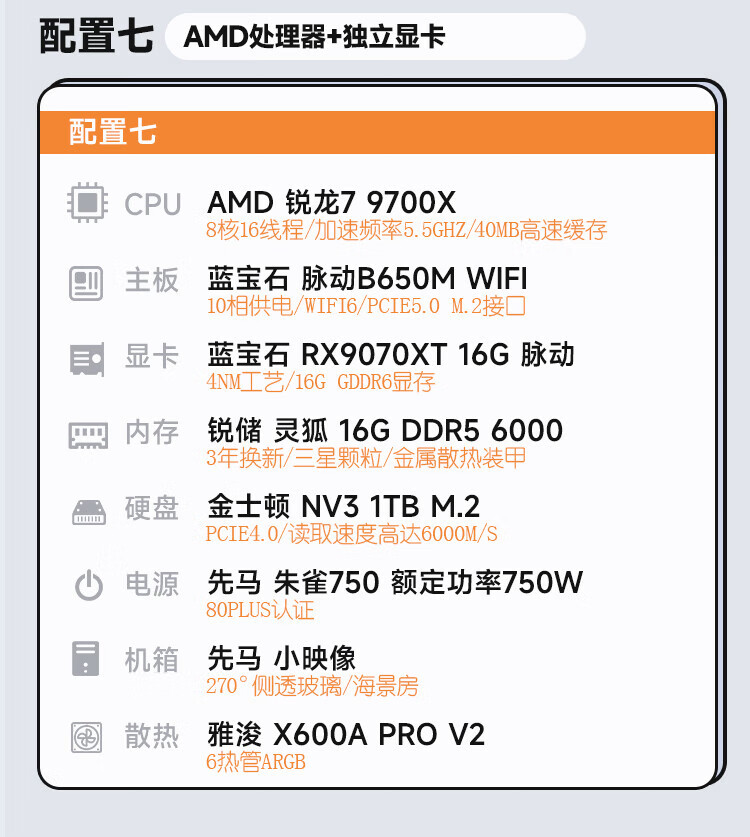Click 金士顿 NV3 1TB M.2 text
The width and height of the screenshot is (750, 837).
(x=343, y=506)
